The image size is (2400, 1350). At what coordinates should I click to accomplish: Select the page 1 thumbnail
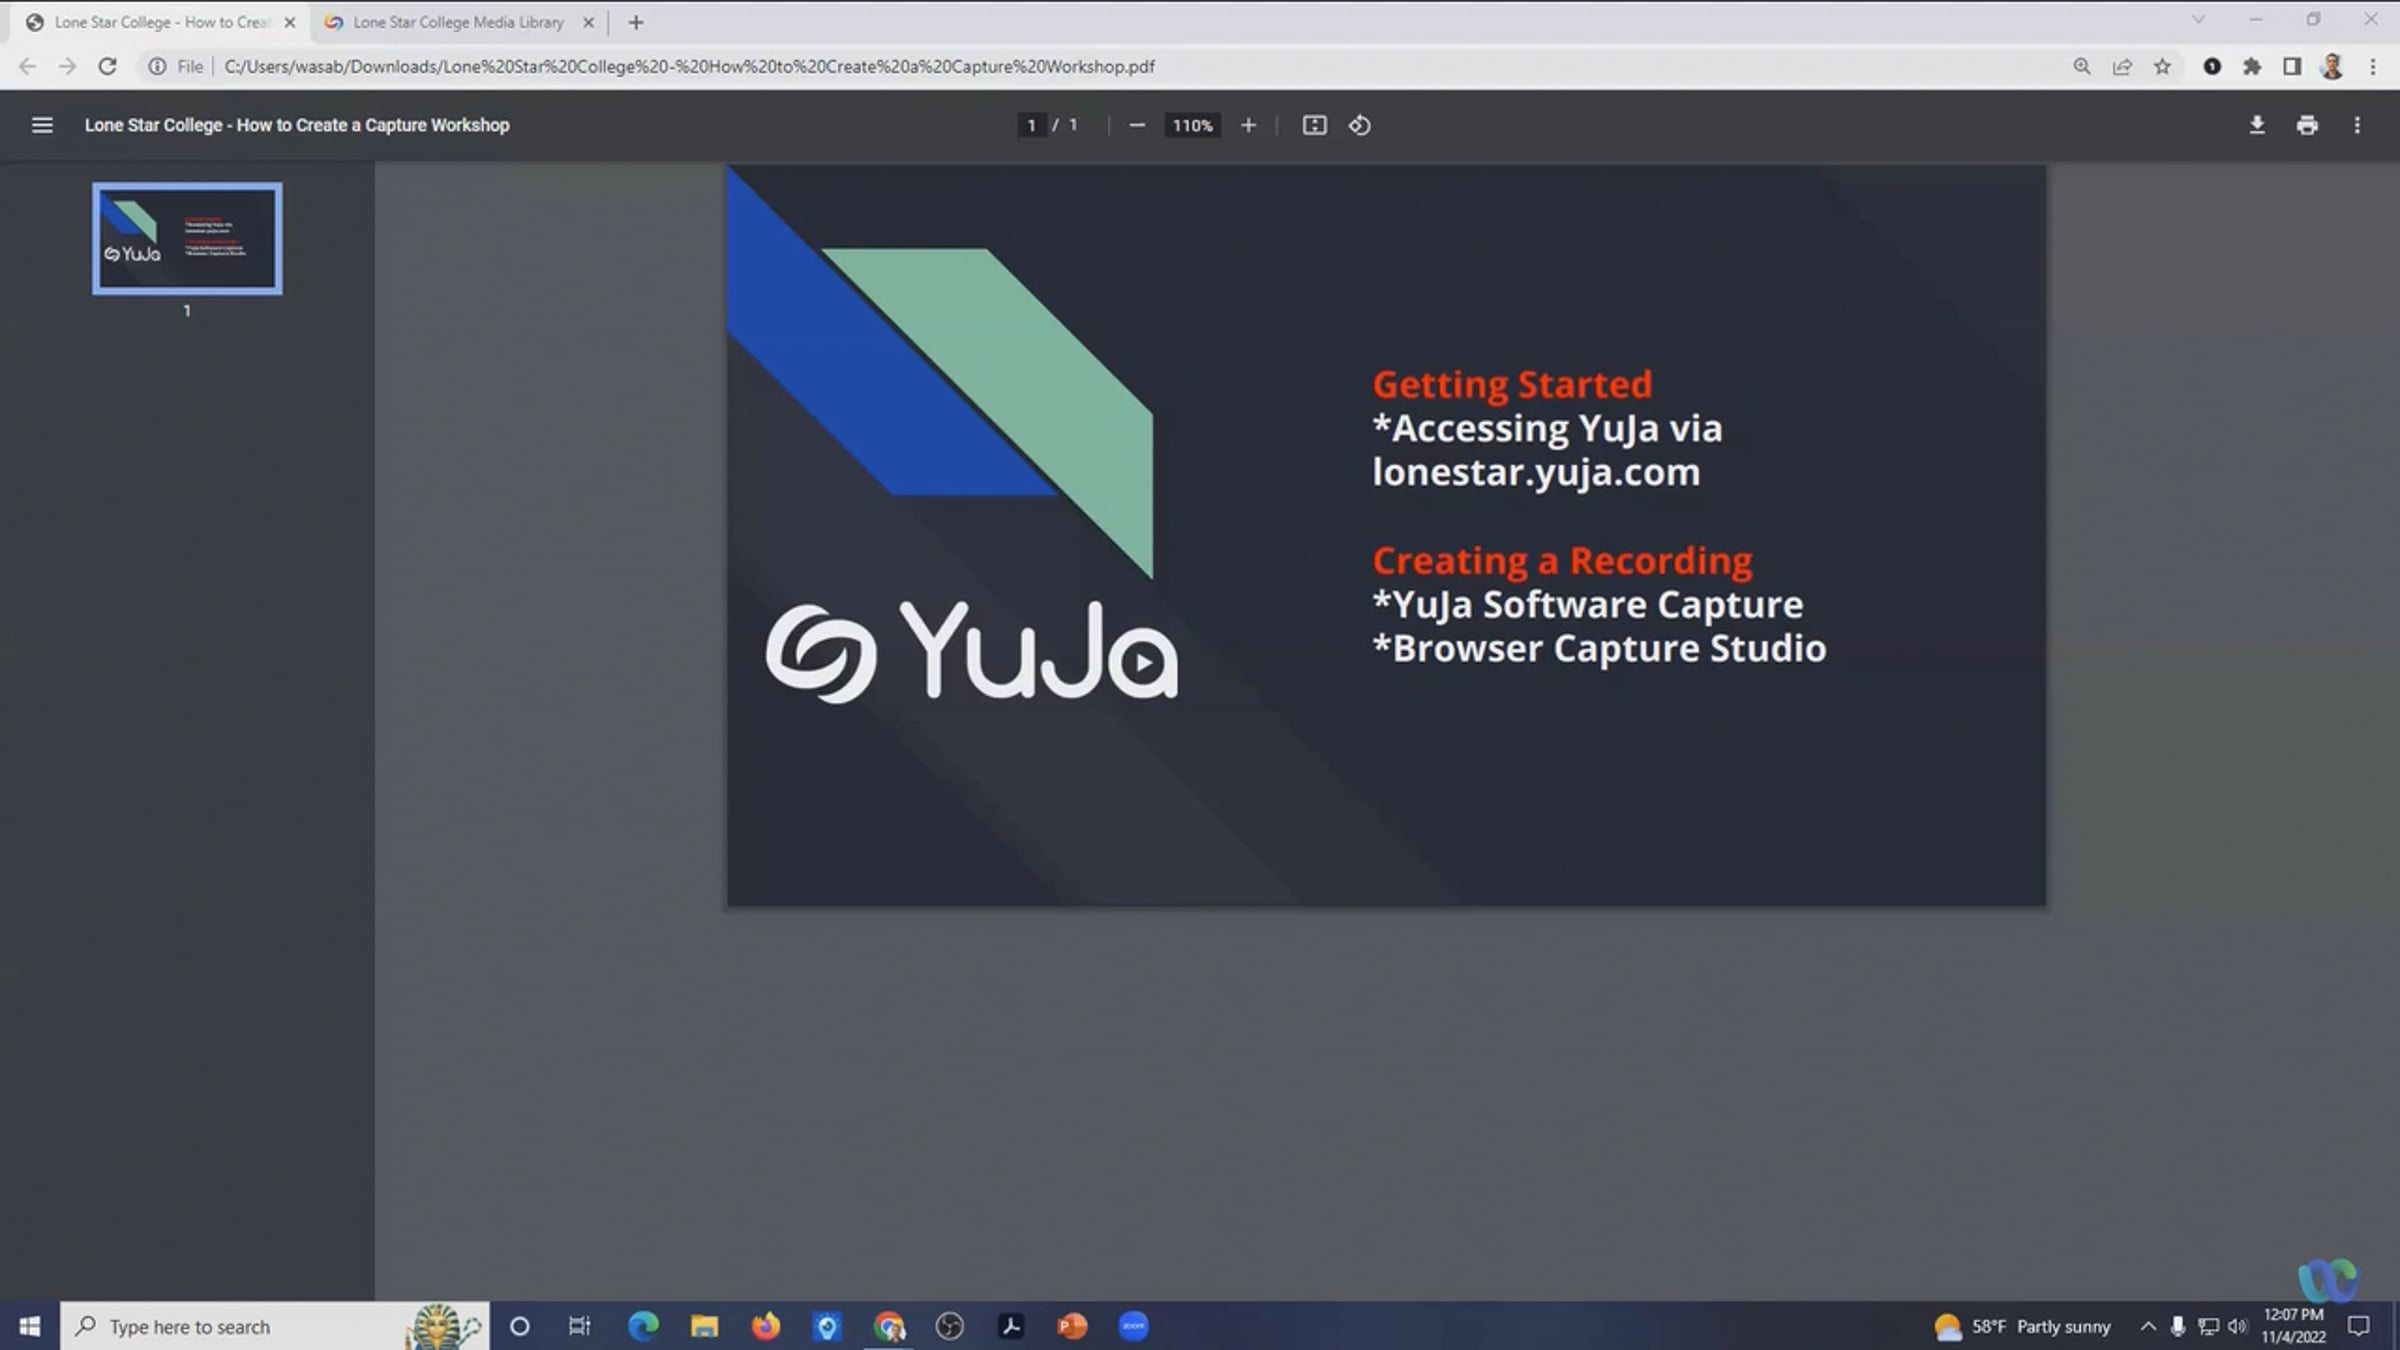pyautogui.click(x=187, y=238)
